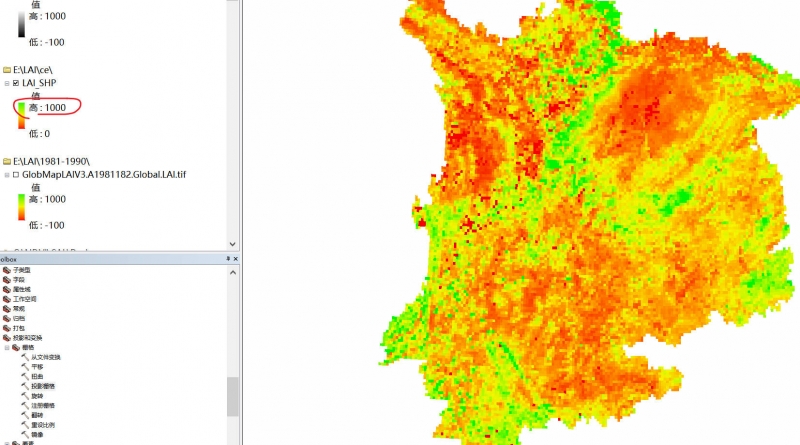This screenshot has width=800, height=445.
Task: Select the 旋转 tool entry
Action: pos(37,395)
